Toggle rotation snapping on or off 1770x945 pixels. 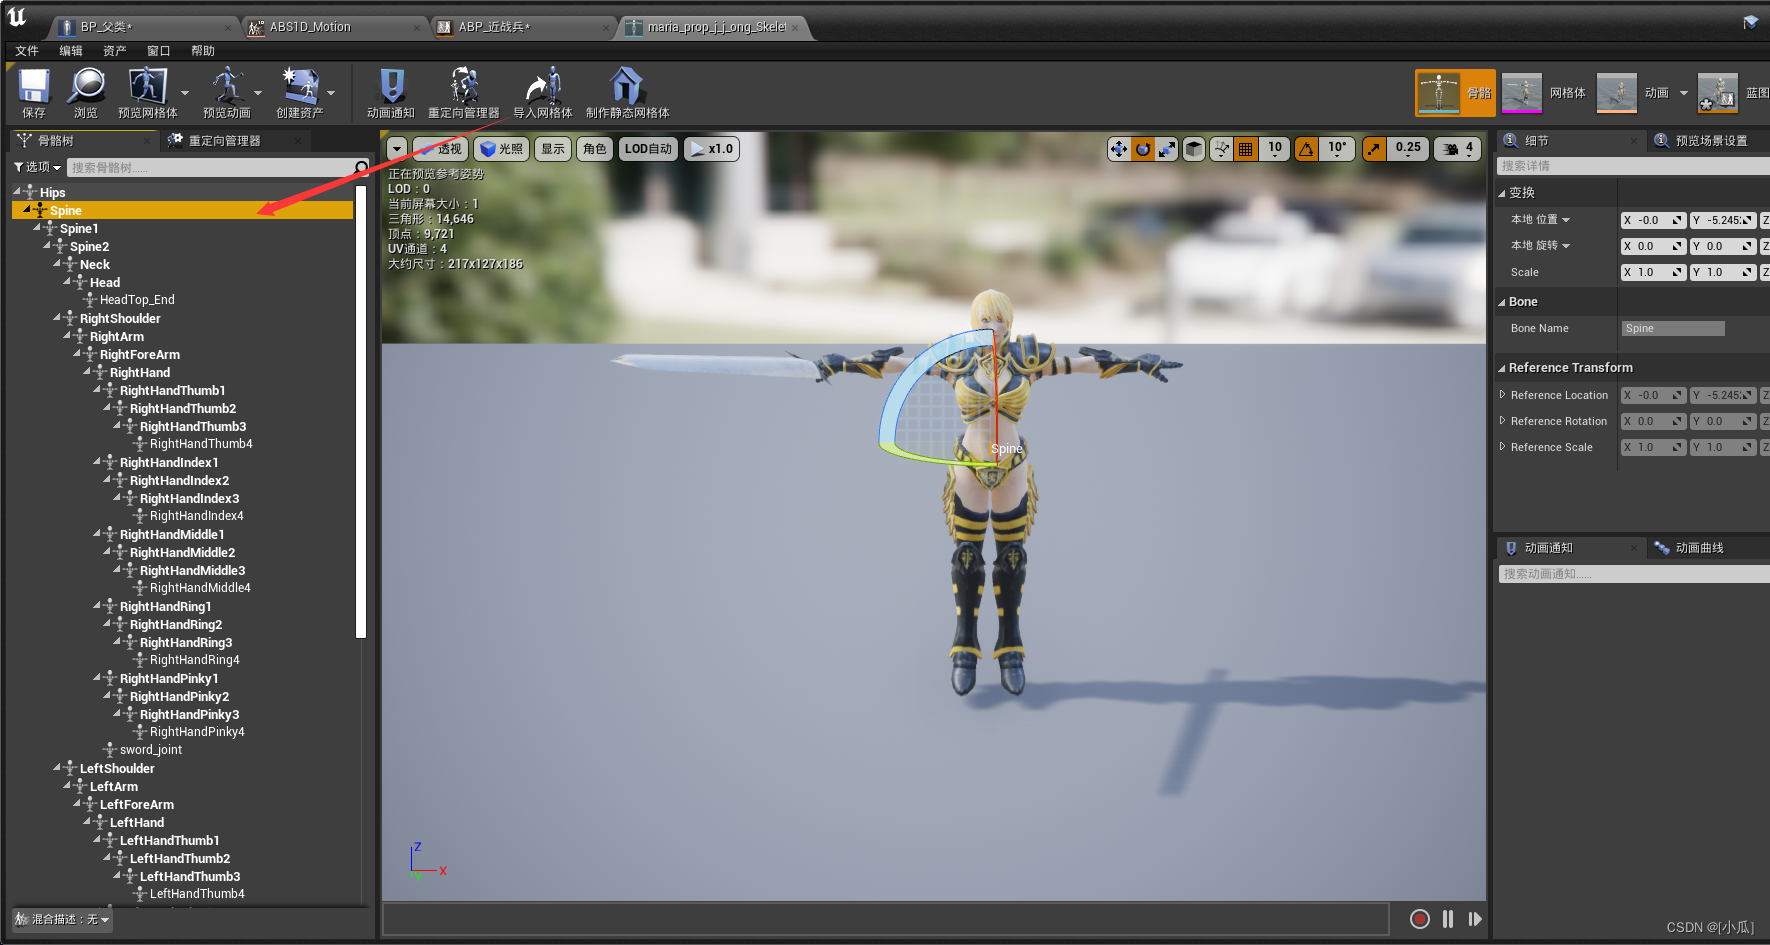tap(1306, 149)
